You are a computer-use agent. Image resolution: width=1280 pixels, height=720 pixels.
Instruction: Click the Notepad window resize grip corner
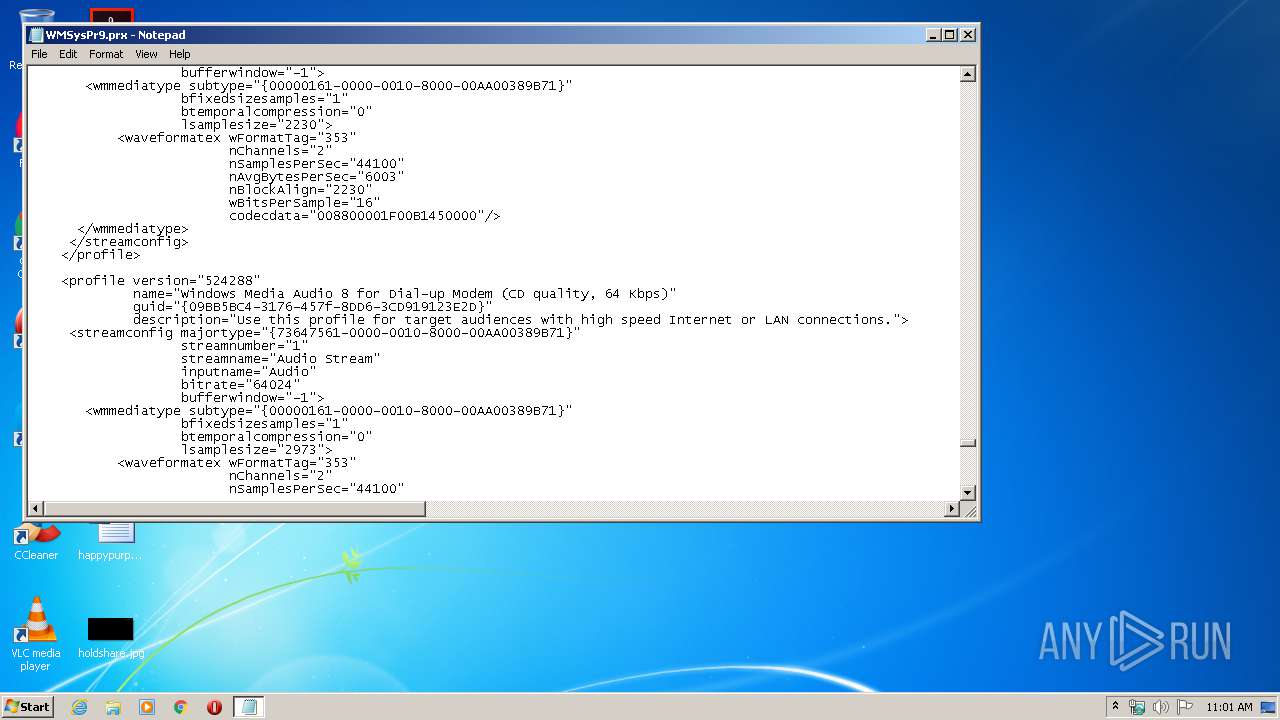(x=968, y=510)
